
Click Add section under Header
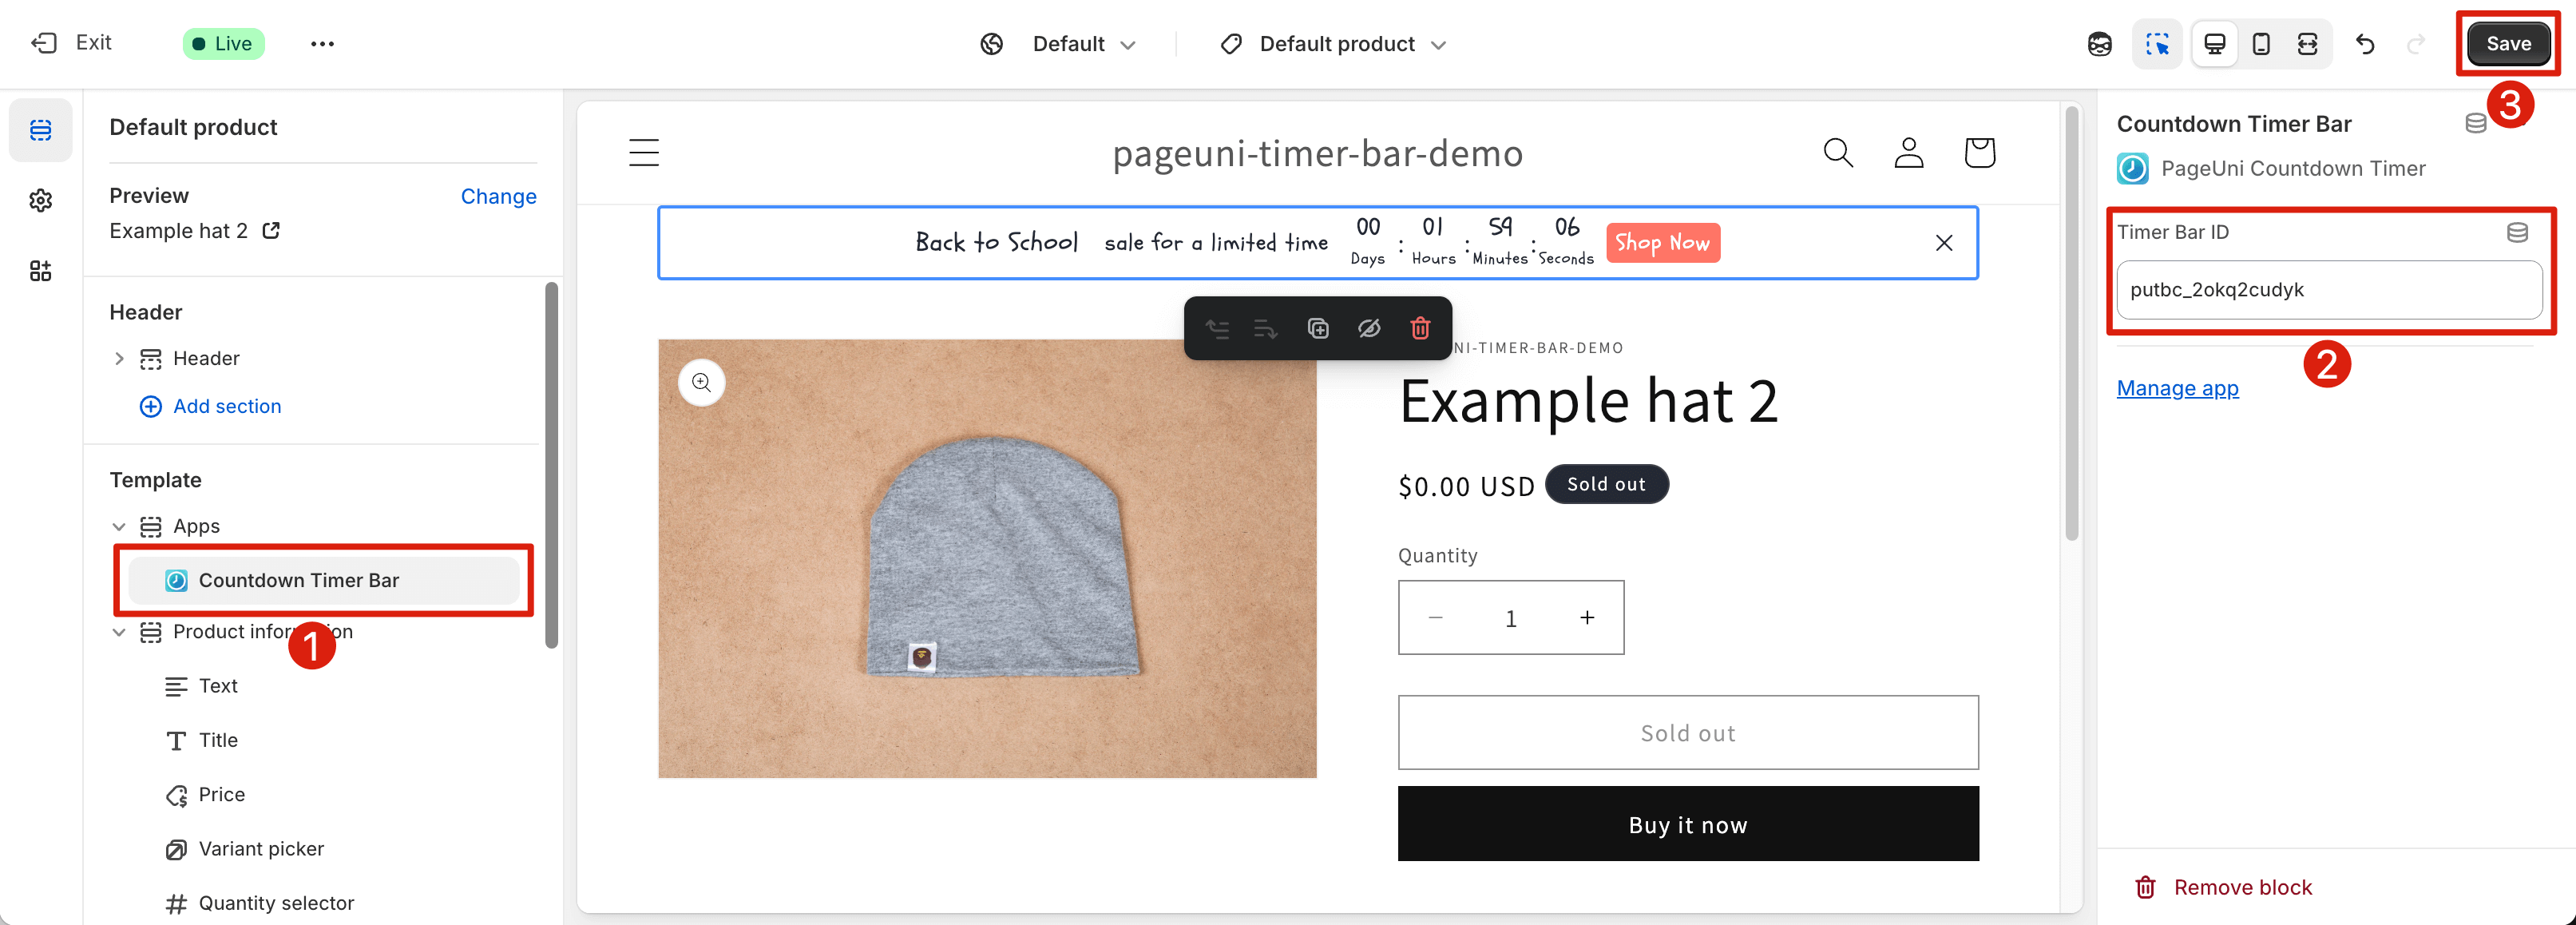(210, 407)
